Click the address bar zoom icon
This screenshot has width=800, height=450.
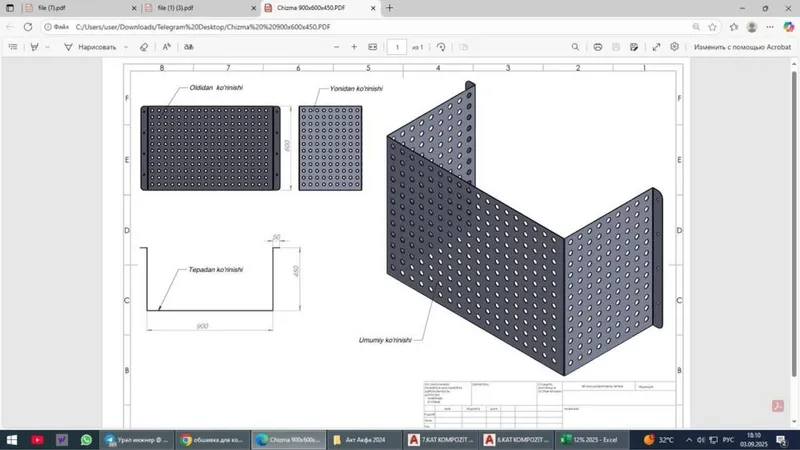(696, 27)
